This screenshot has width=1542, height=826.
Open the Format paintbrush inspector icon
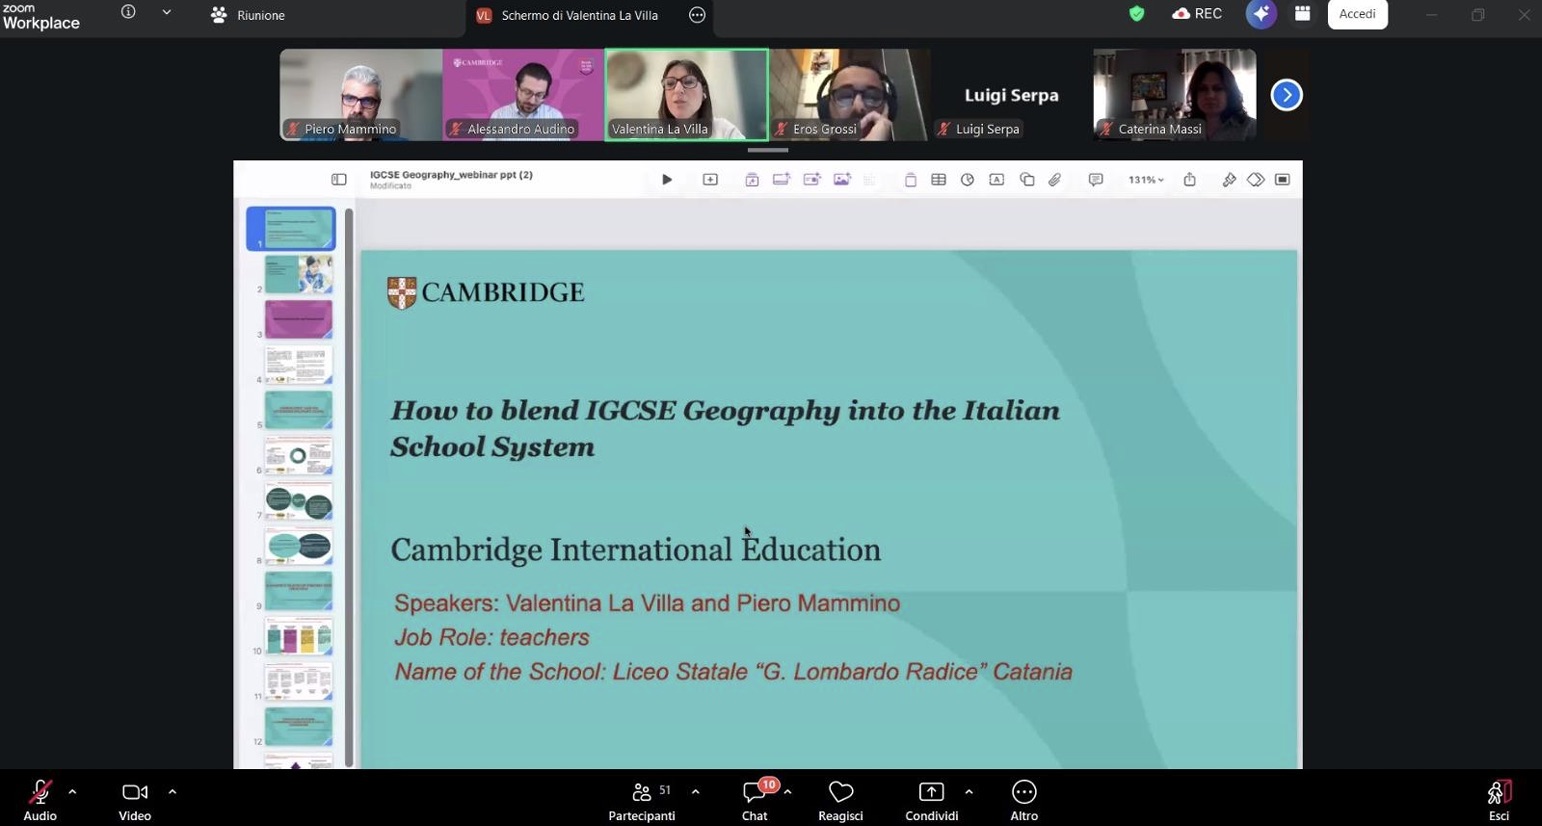(1229, 180)
